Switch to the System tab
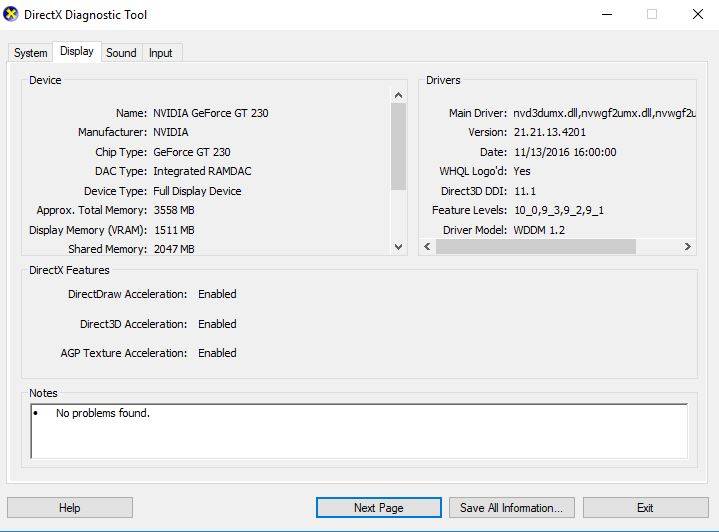 click(30, 53)
